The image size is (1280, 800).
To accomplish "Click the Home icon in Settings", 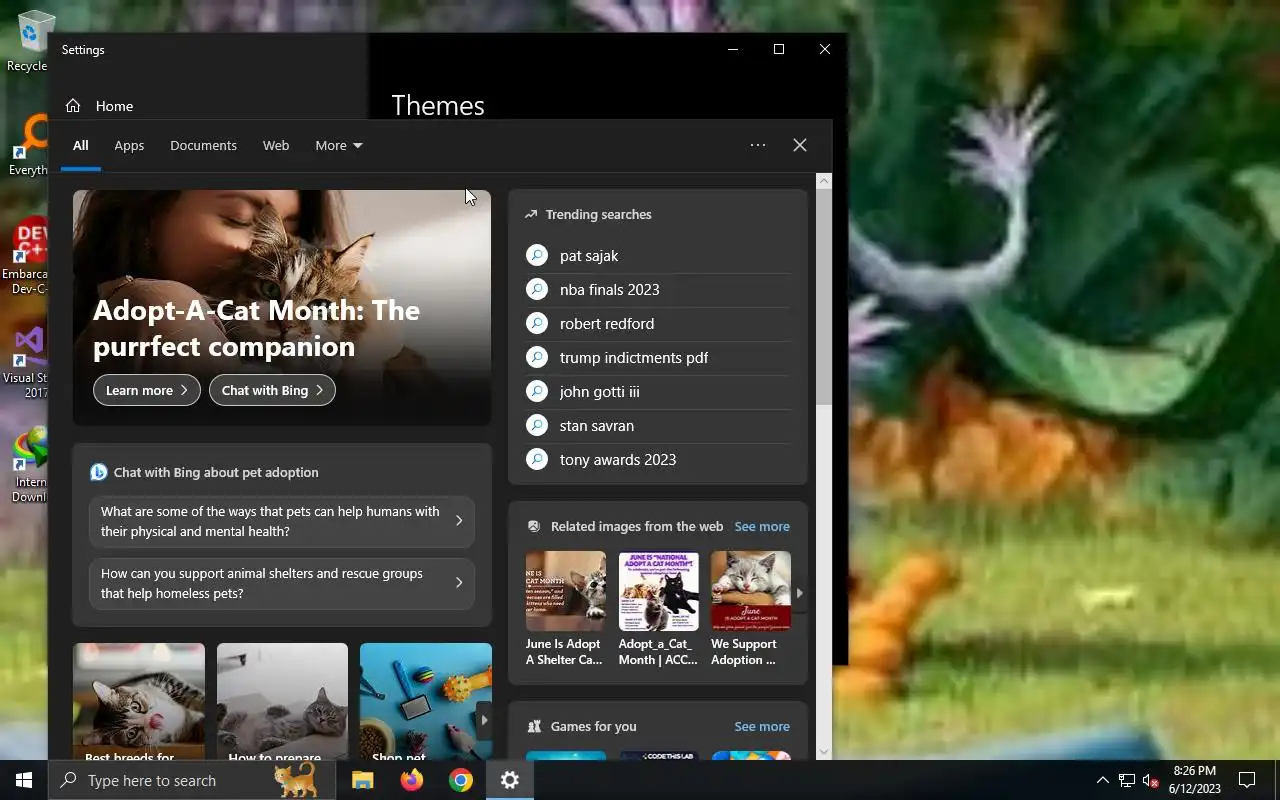I will [73, 106].
